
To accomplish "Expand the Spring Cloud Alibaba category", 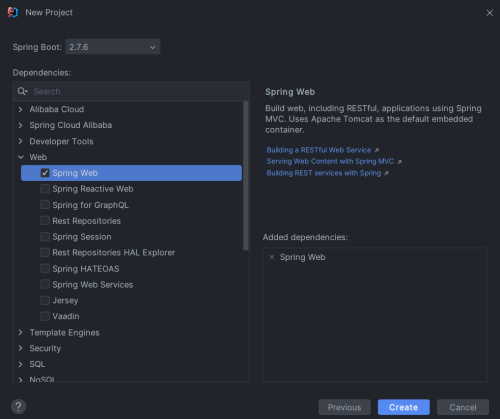I will [21, 125].
